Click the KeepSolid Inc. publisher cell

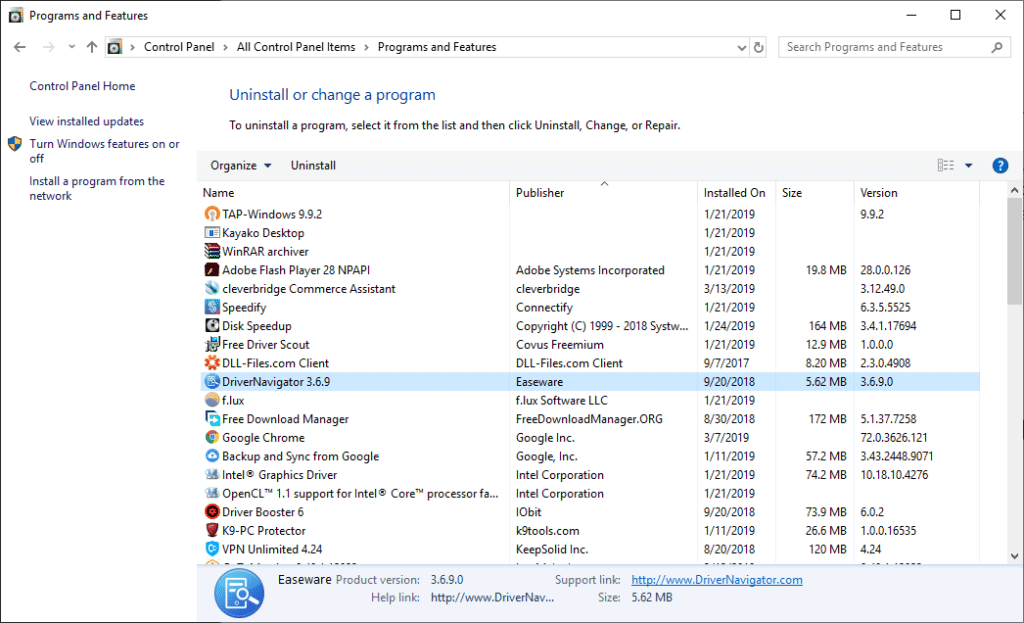pos(552,549)
